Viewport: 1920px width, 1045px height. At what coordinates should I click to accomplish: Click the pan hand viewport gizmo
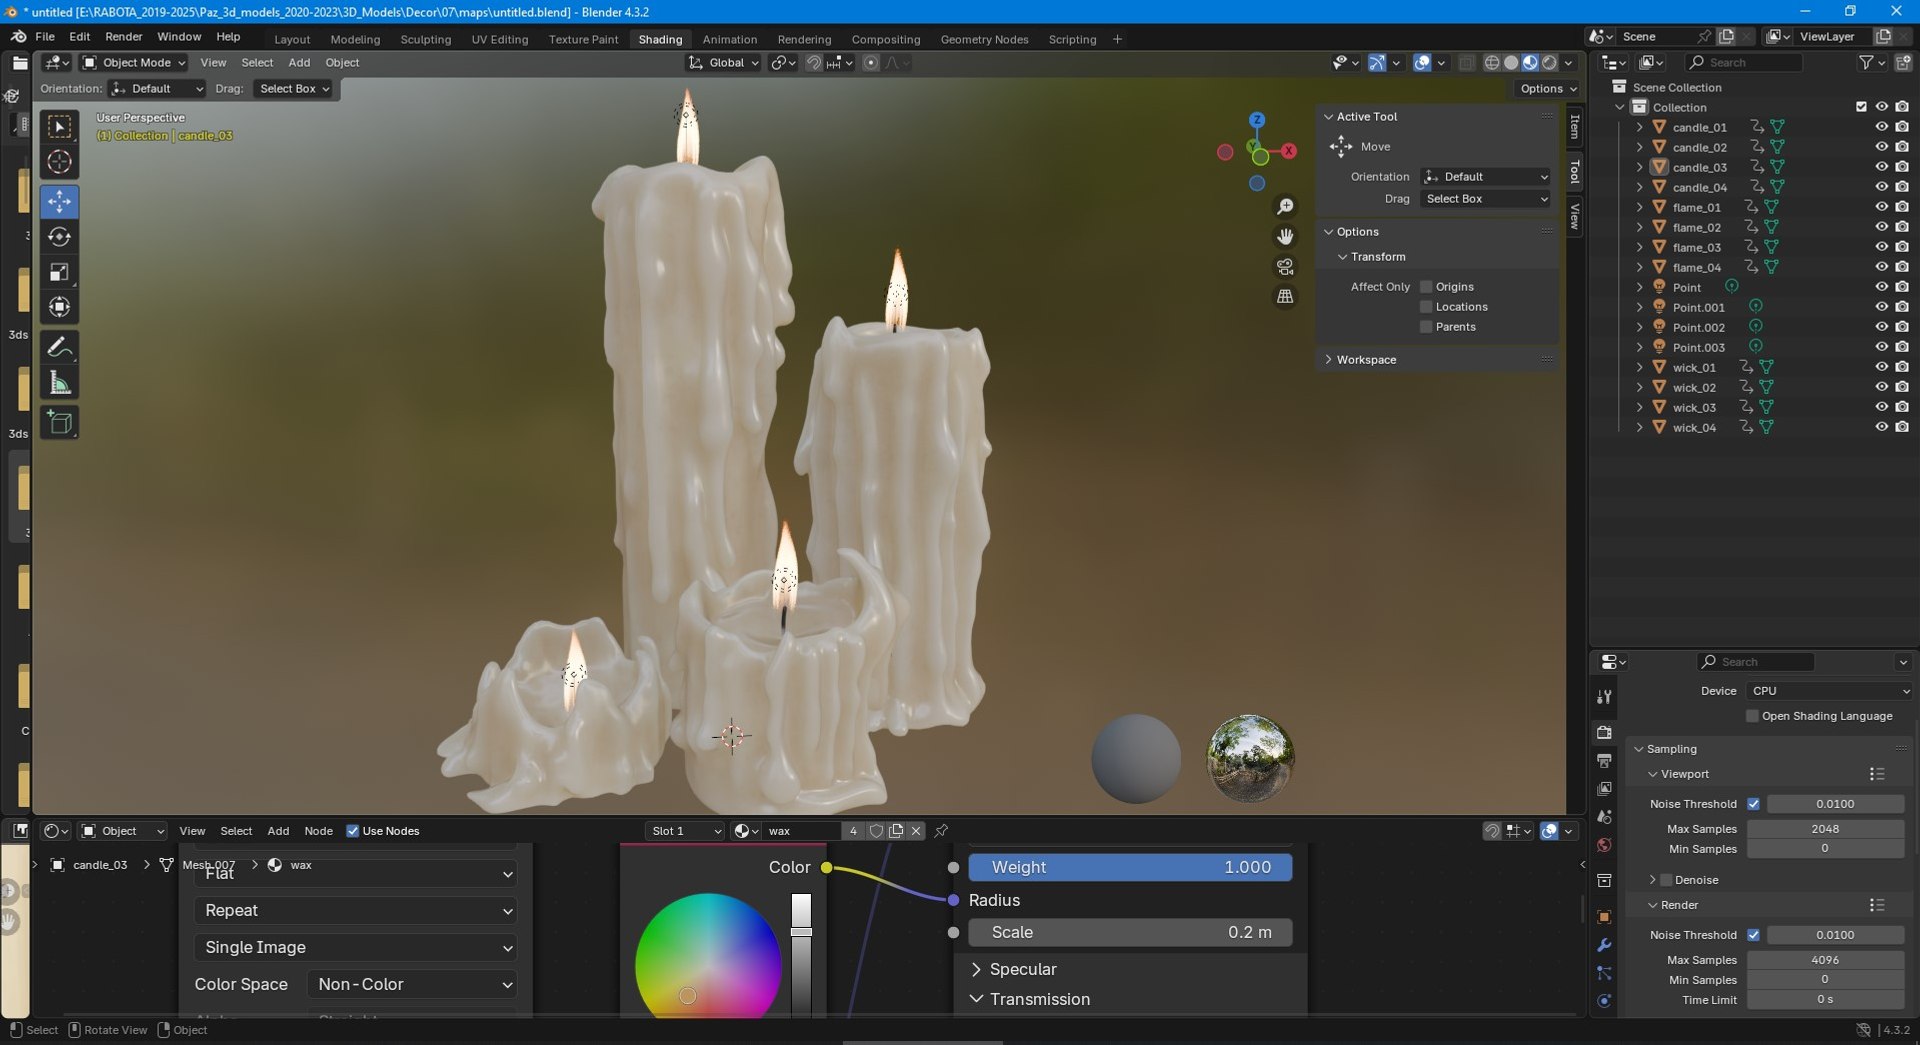(1285, 237)
